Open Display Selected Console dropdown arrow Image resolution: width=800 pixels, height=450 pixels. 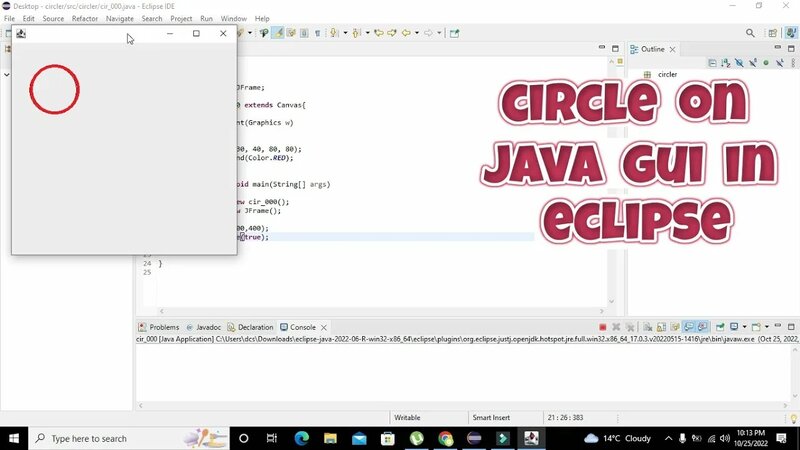pos(744,327)
